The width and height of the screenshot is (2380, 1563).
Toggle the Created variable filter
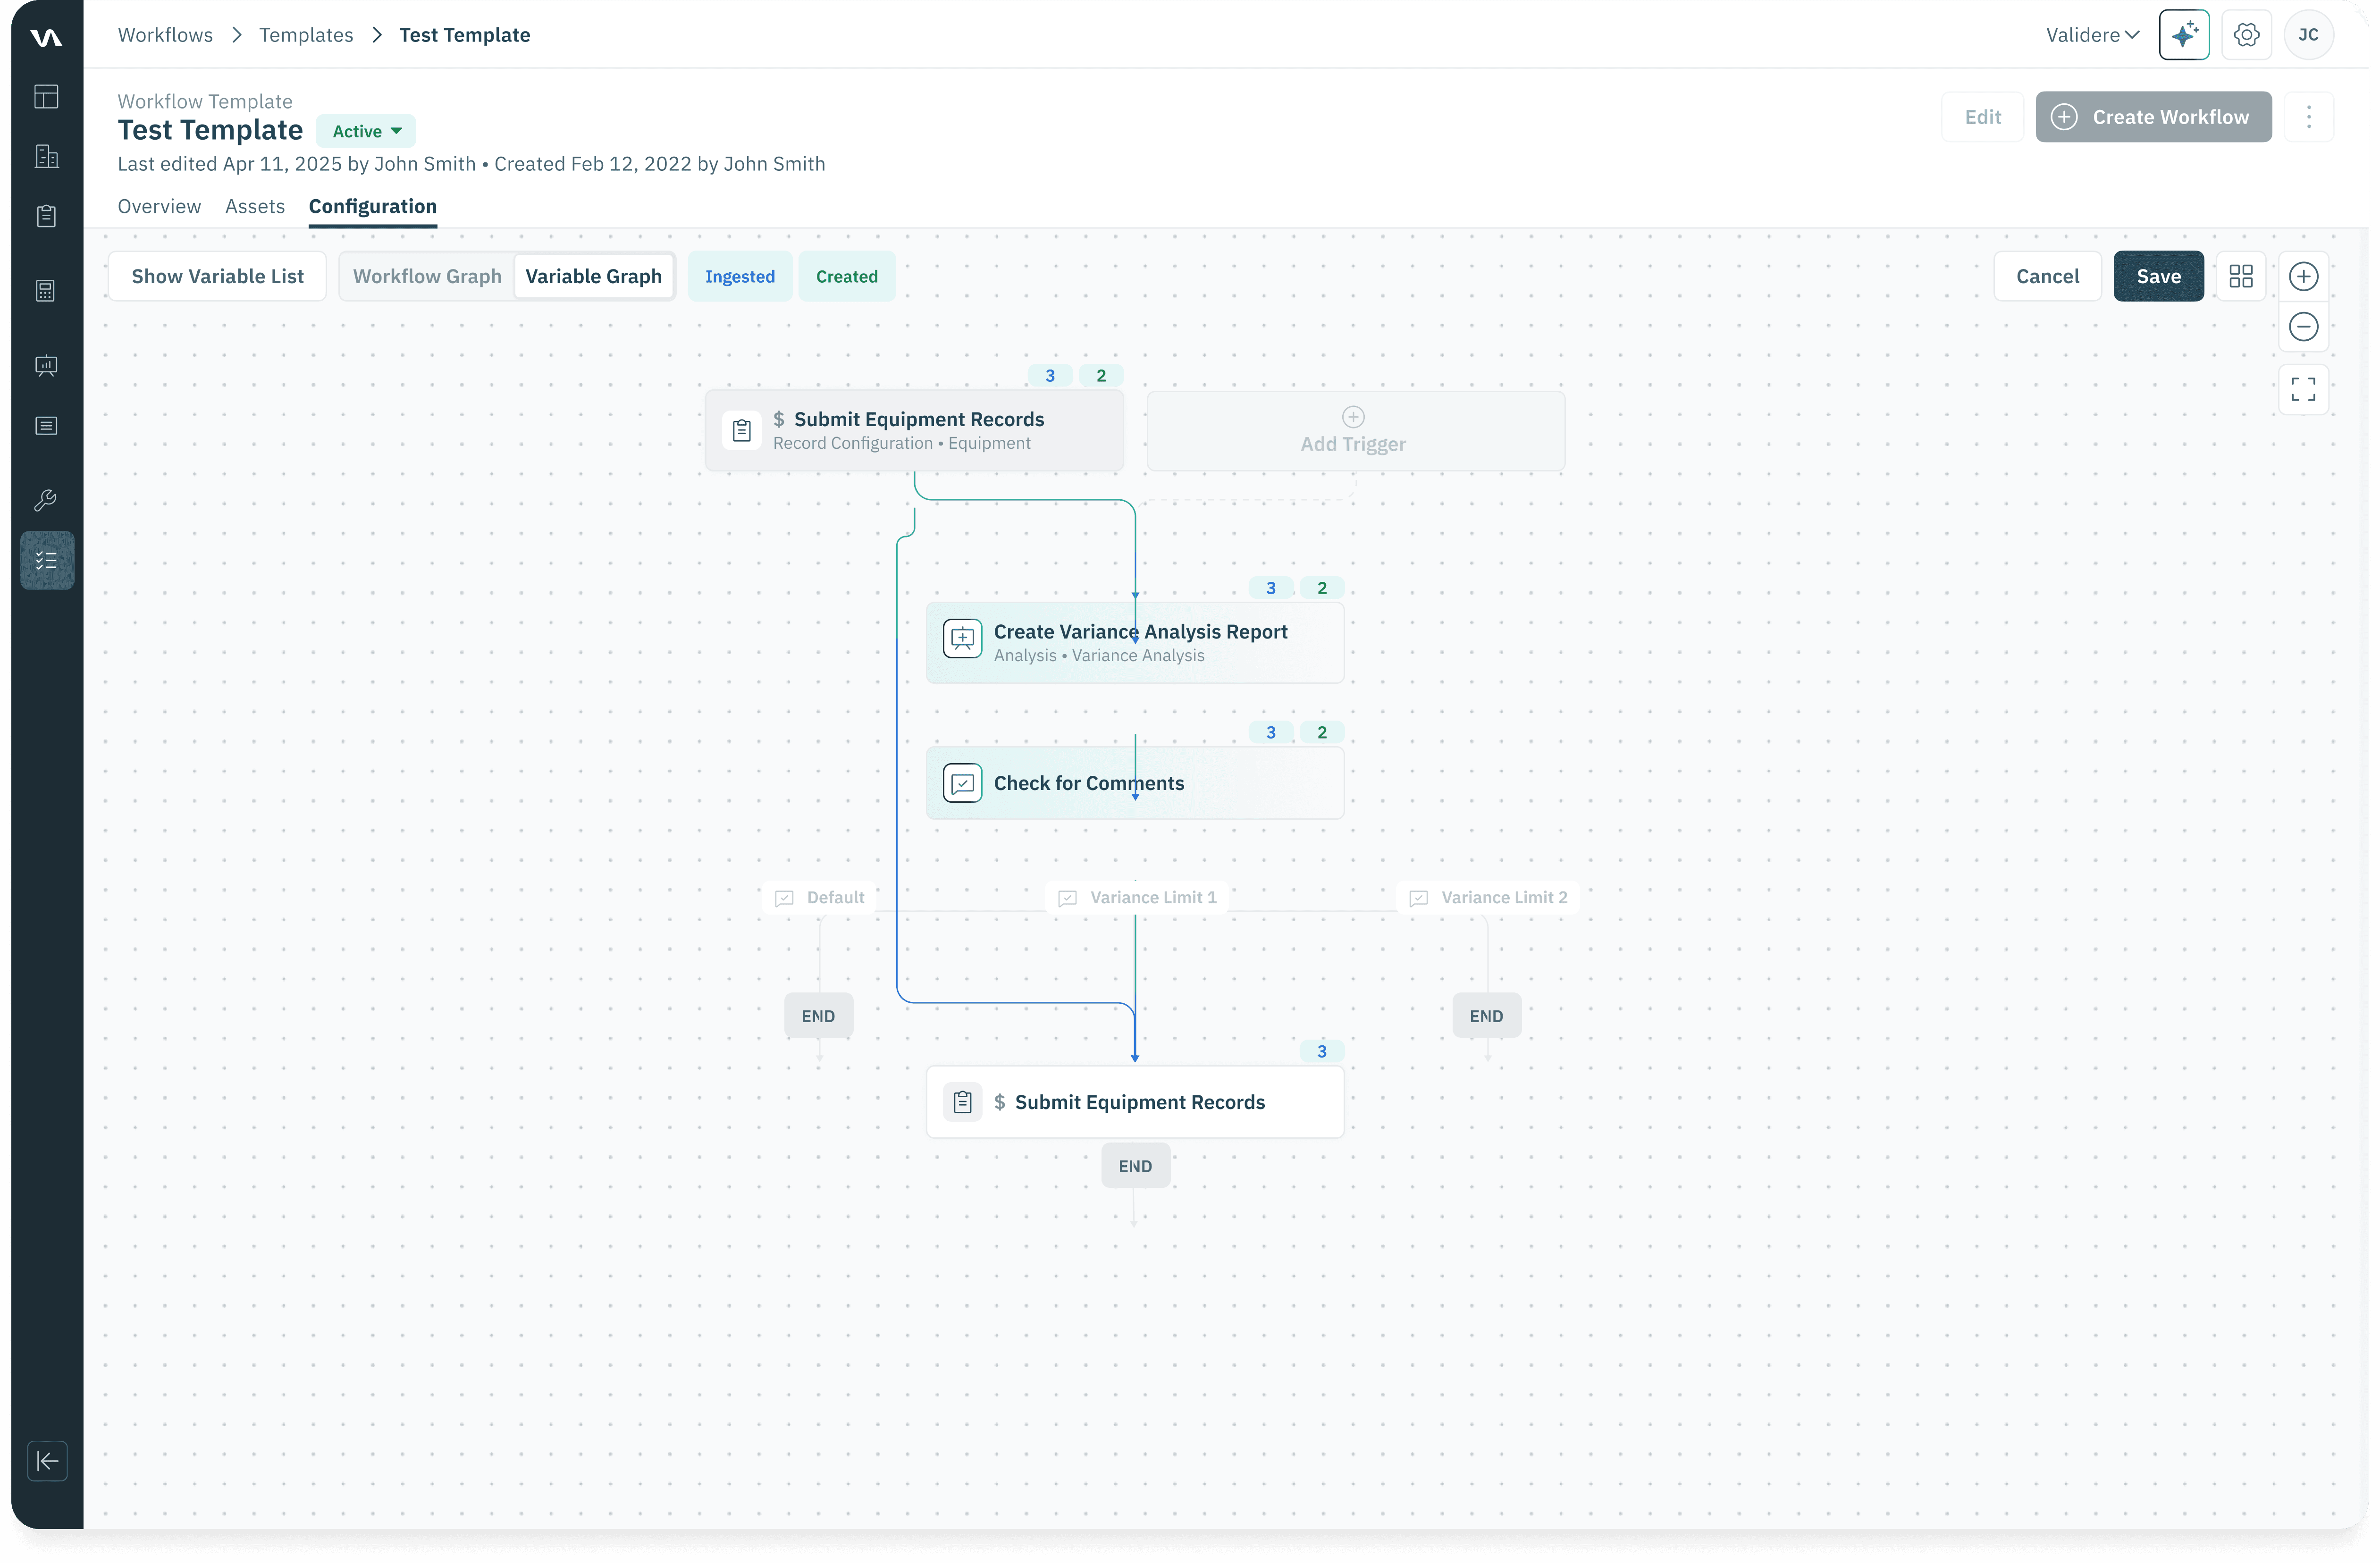(x=846, y=277)
